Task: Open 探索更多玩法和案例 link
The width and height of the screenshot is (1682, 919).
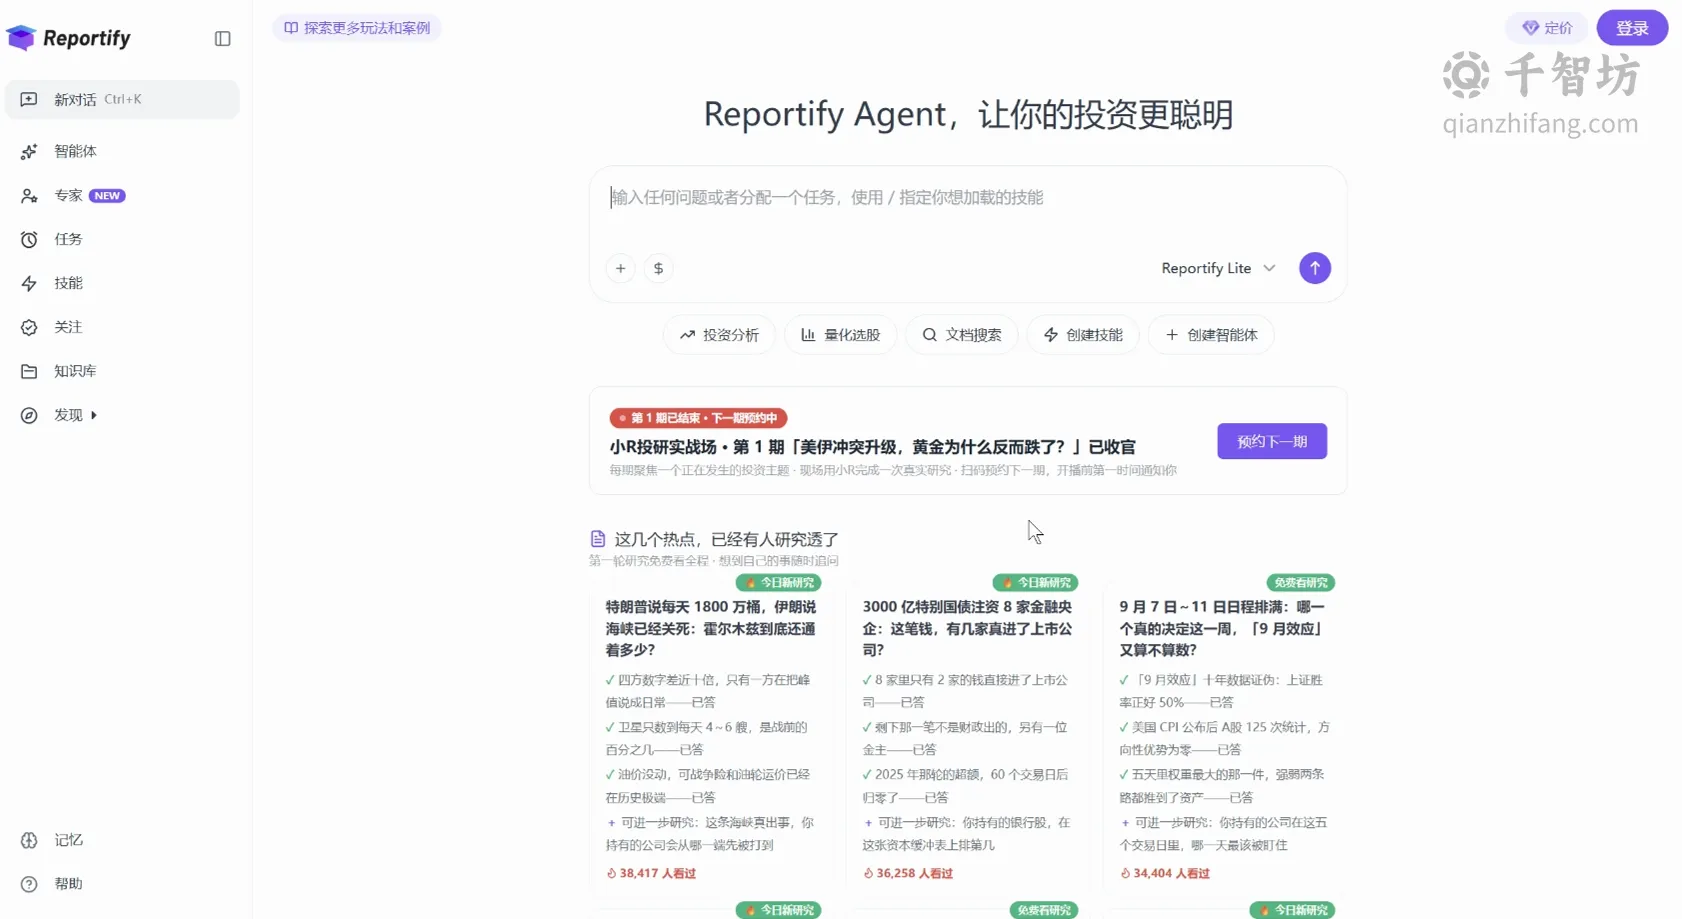Action: tap(357, 28)
